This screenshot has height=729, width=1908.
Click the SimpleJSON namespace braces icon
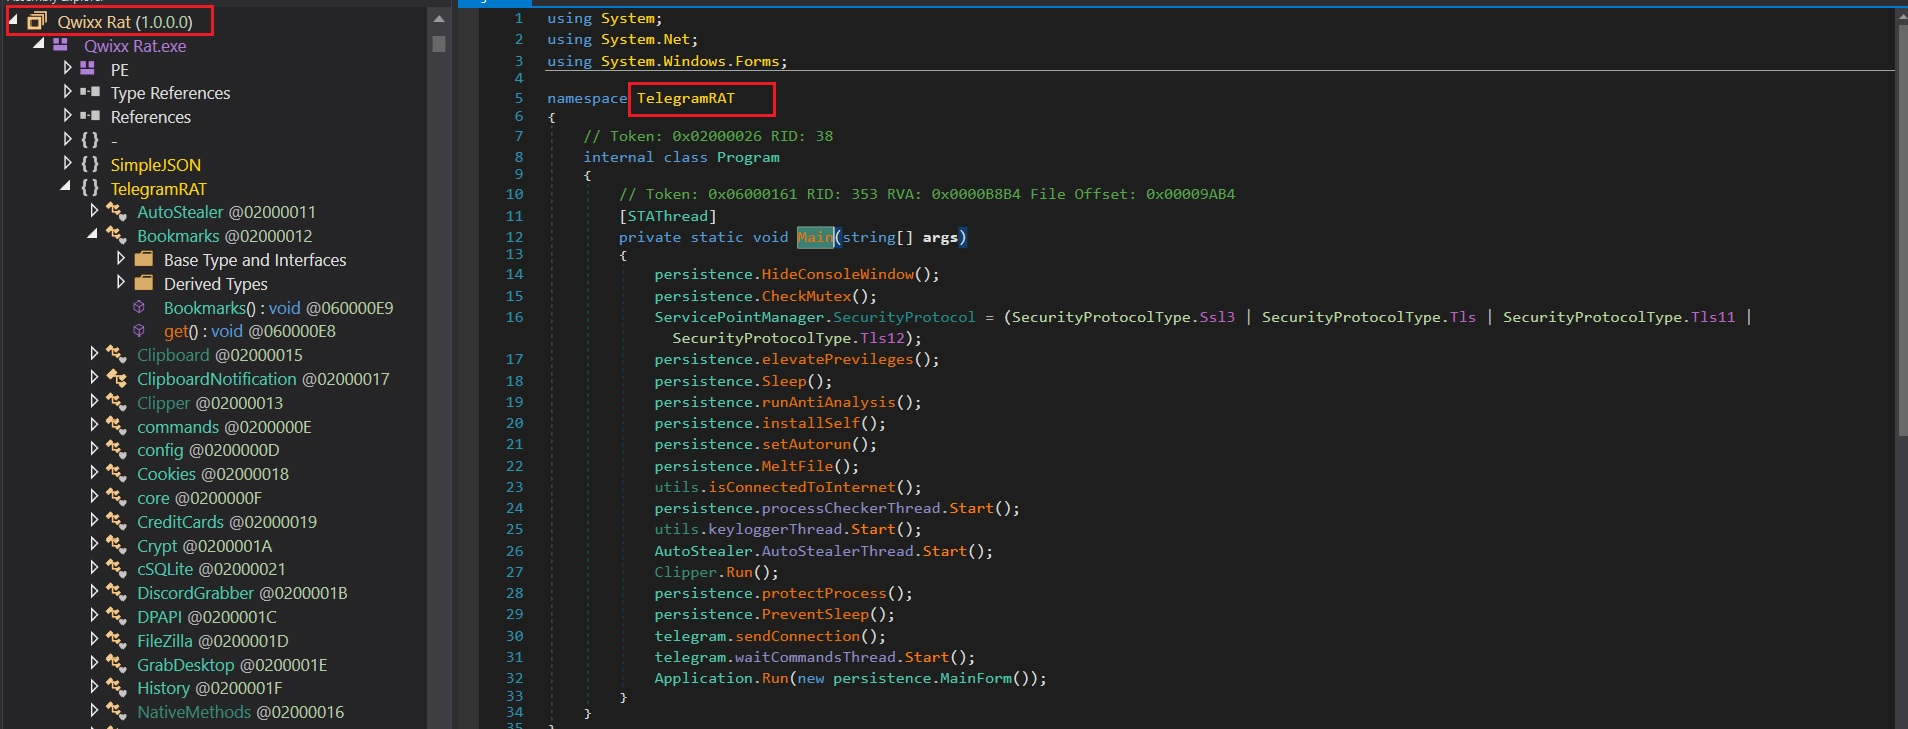90,164
